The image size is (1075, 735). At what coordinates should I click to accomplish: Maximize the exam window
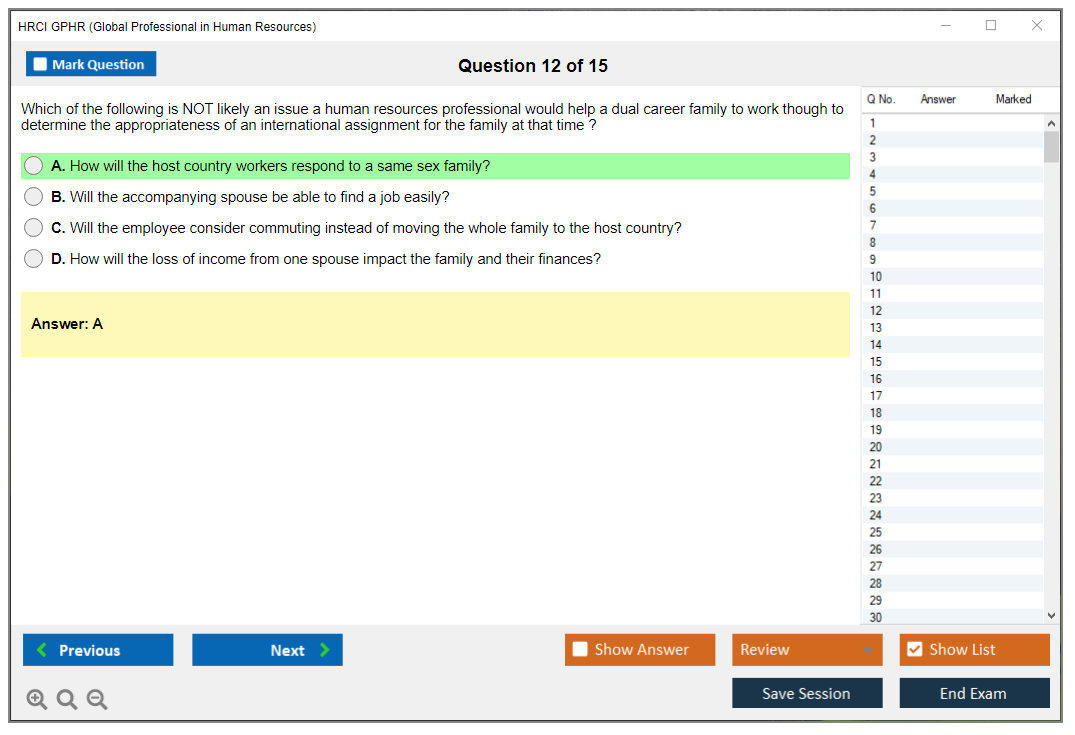991,26
